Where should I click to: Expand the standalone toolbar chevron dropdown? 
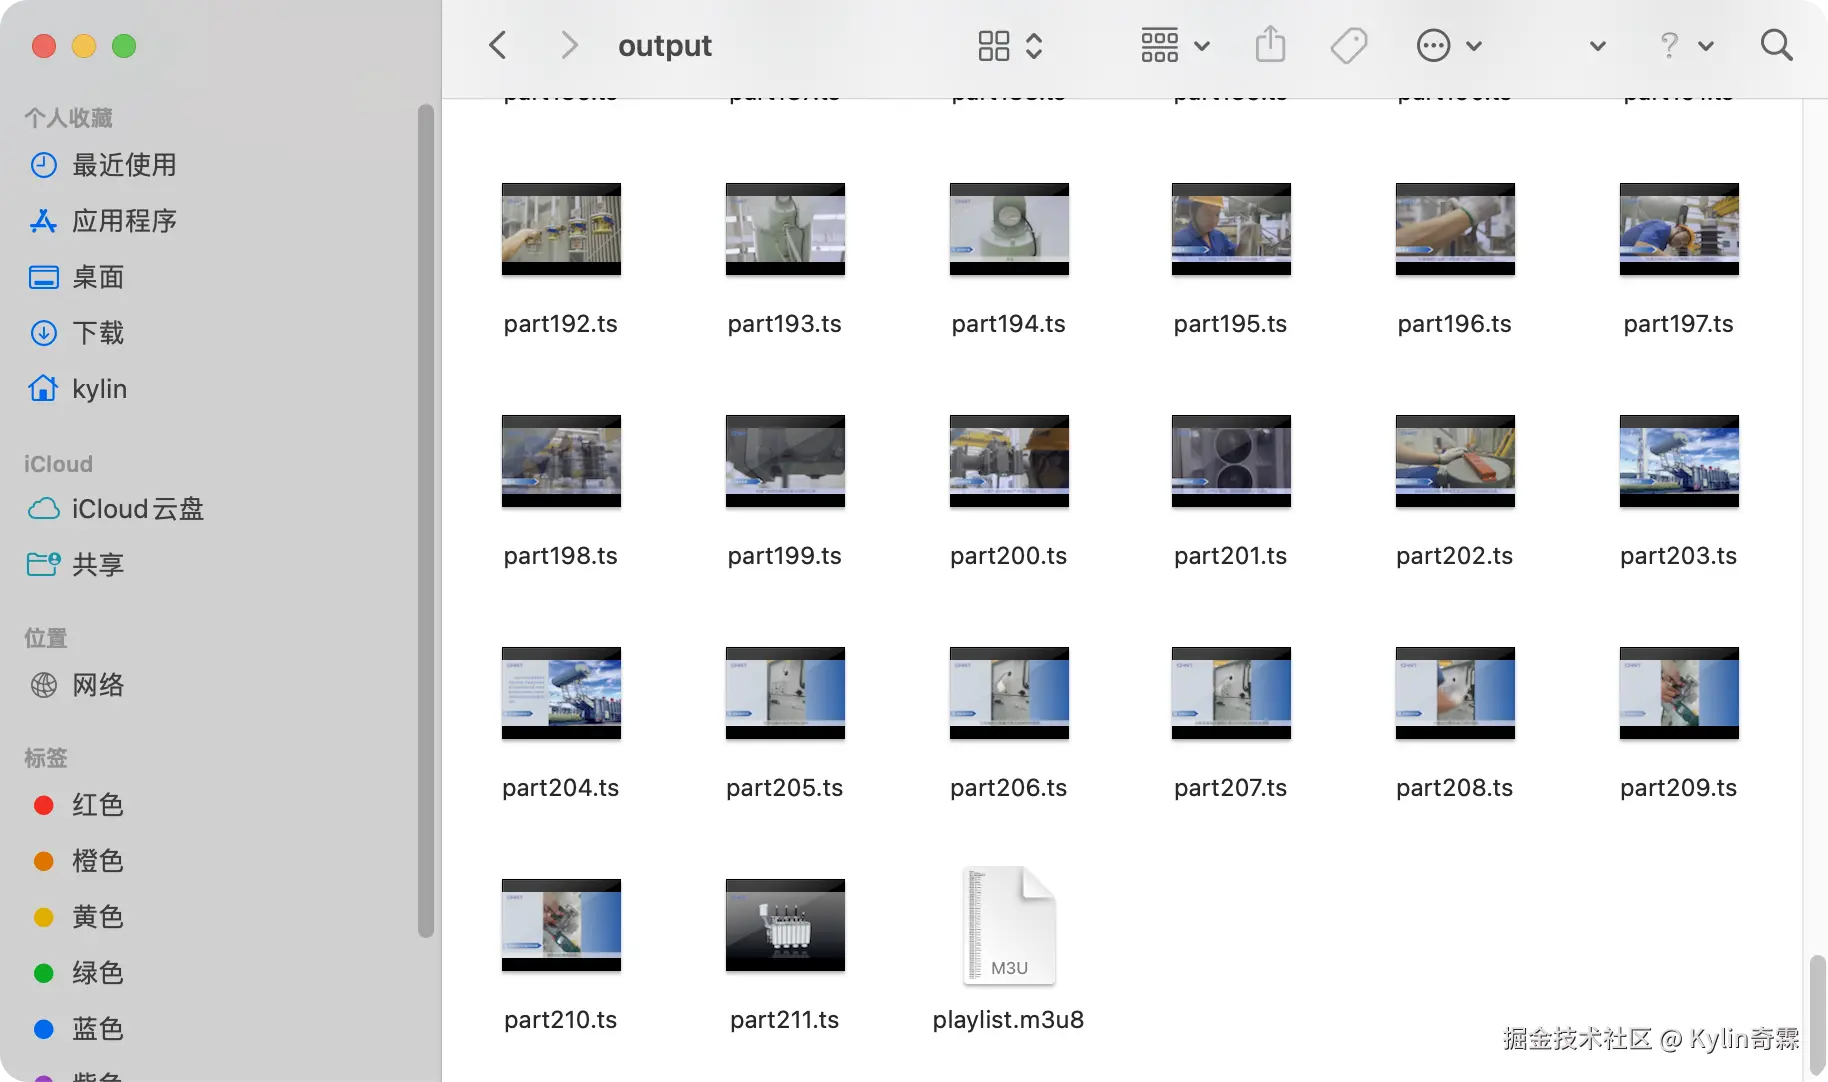tap(1598, 46)
